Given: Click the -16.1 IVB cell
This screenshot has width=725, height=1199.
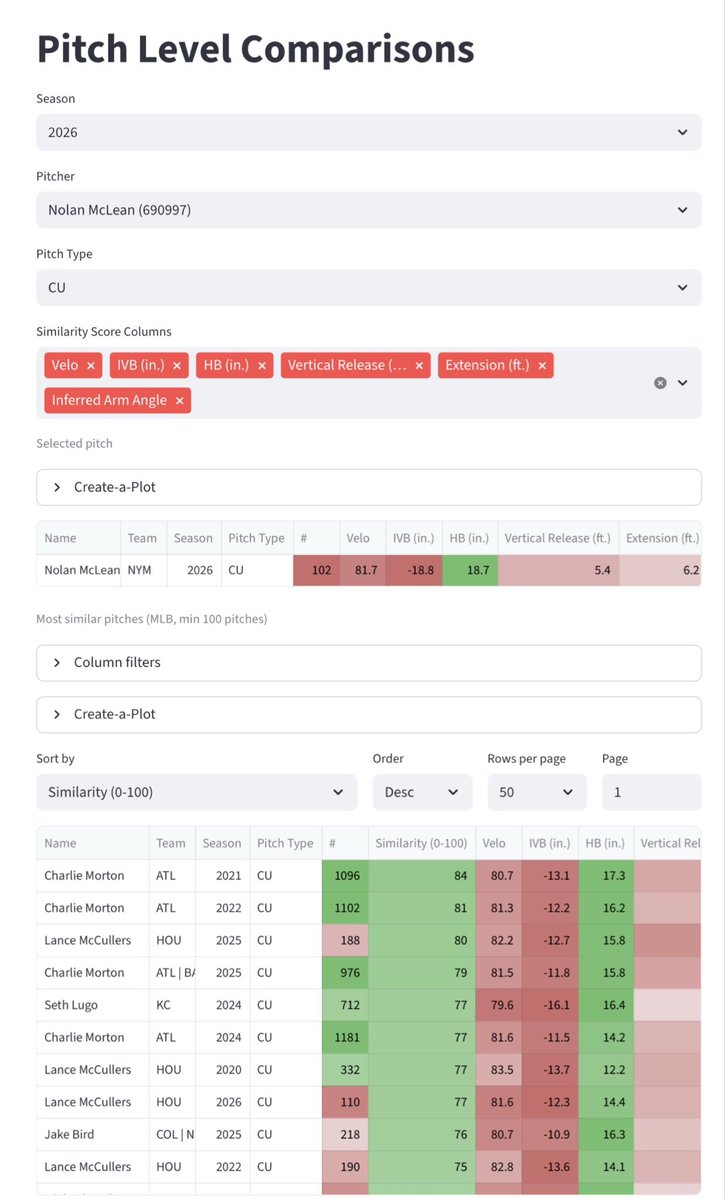Looking at the screenshot, I should pyautogui.click(x=550, y=1005).
